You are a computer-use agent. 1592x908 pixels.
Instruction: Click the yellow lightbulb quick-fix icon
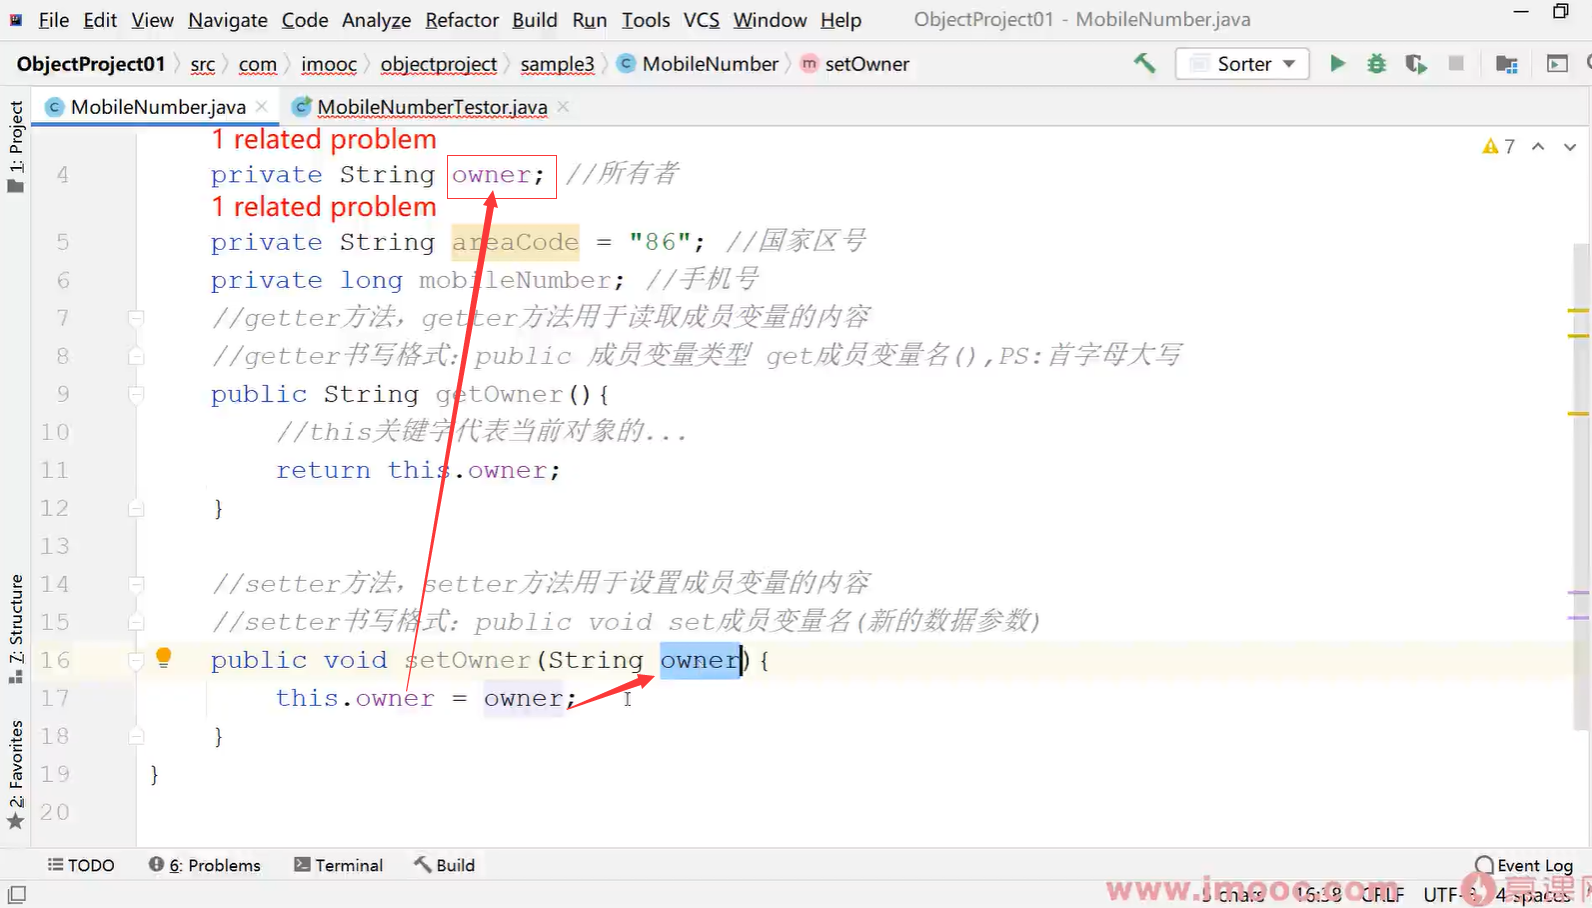pyautogui.click(x=164, y=658)
